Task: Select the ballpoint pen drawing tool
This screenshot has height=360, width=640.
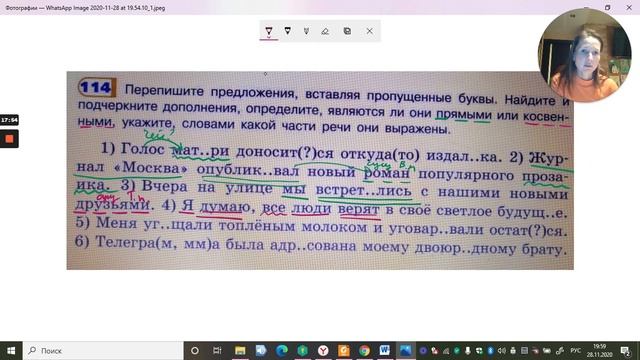Action: 269,31
